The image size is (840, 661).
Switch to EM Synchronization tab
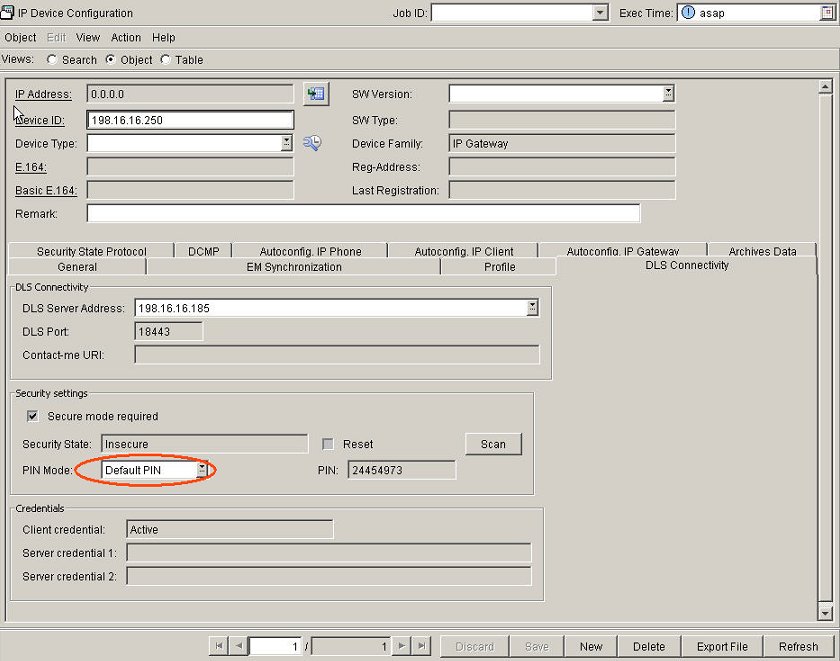tap(294, 267)
